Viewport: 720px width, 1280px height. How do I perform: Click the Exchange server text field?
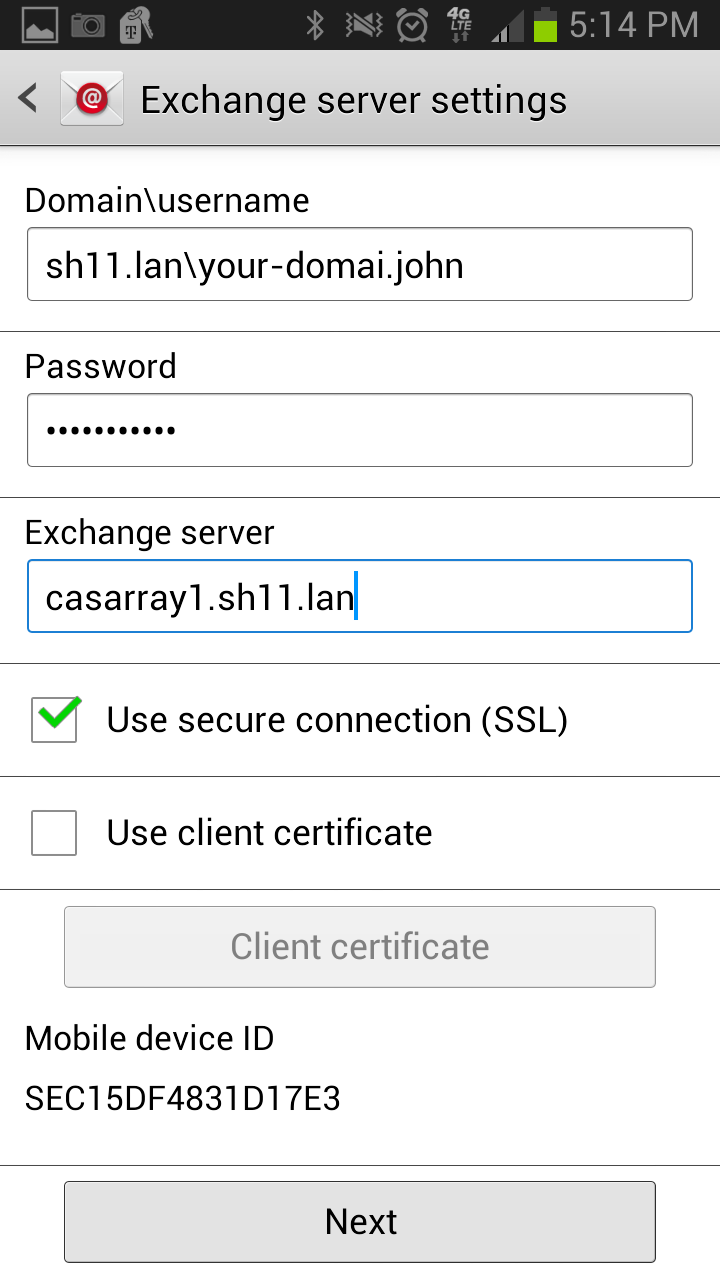point(360,597)
